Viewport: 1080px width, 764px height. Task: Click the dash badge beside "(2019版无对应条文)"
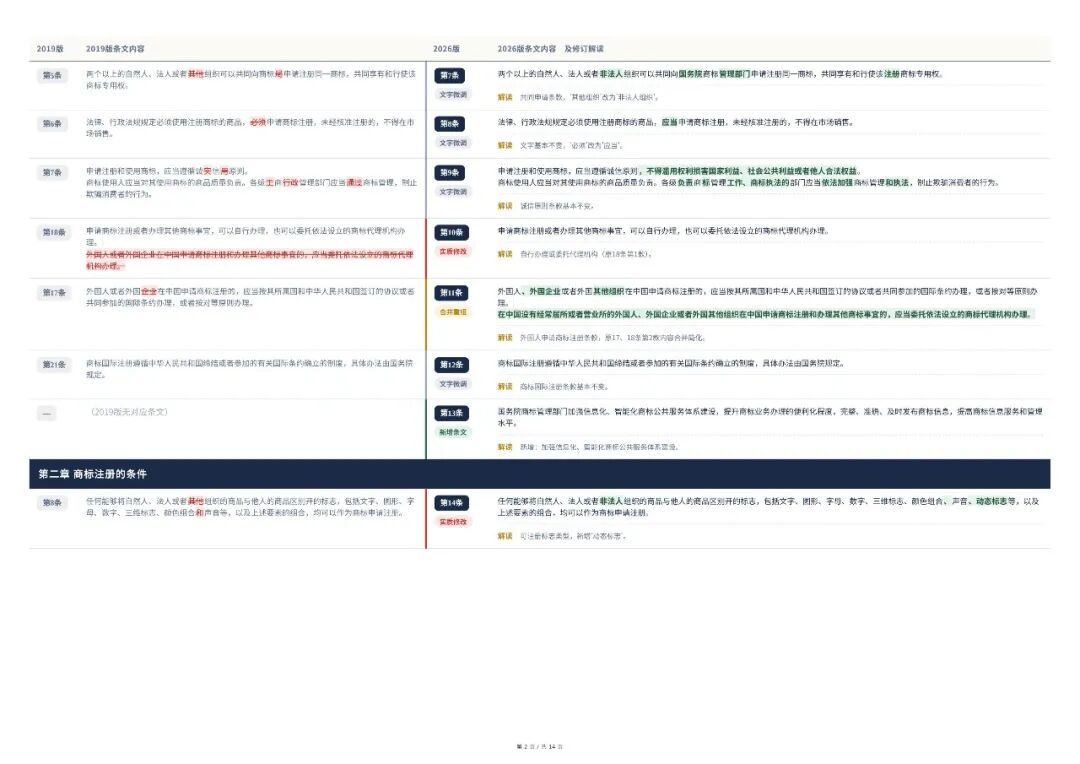coord(47,413)
